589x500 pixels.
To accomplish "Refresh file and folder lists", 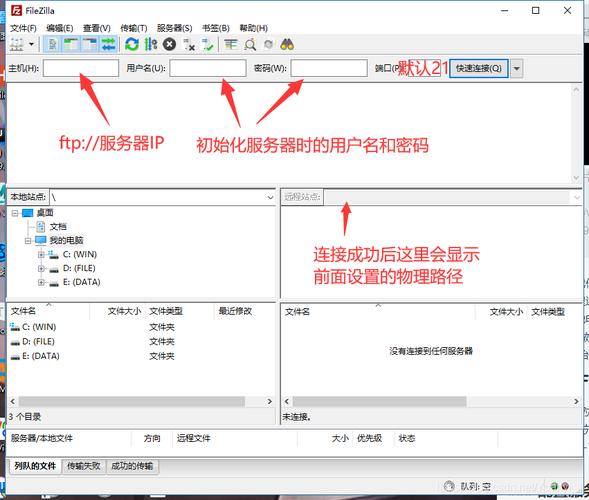I will (132, 44).
